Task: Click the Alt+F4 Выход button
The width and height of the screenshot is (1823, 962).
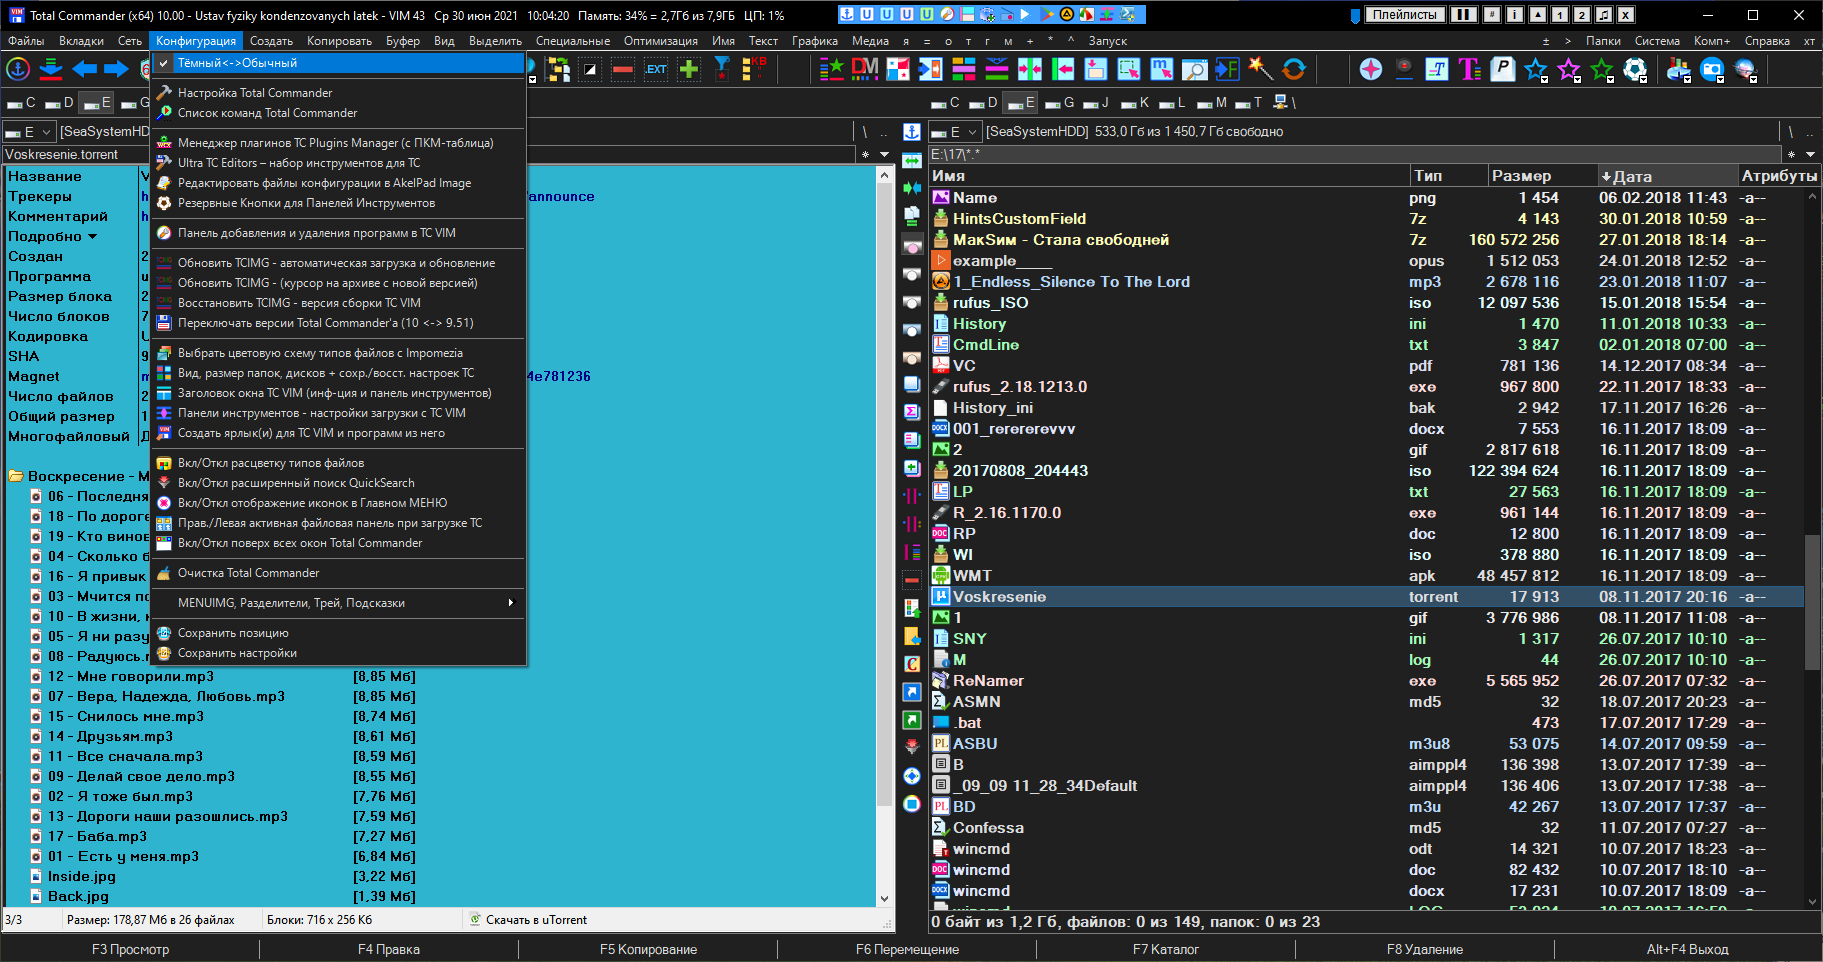Action: tap(1687, 949)
